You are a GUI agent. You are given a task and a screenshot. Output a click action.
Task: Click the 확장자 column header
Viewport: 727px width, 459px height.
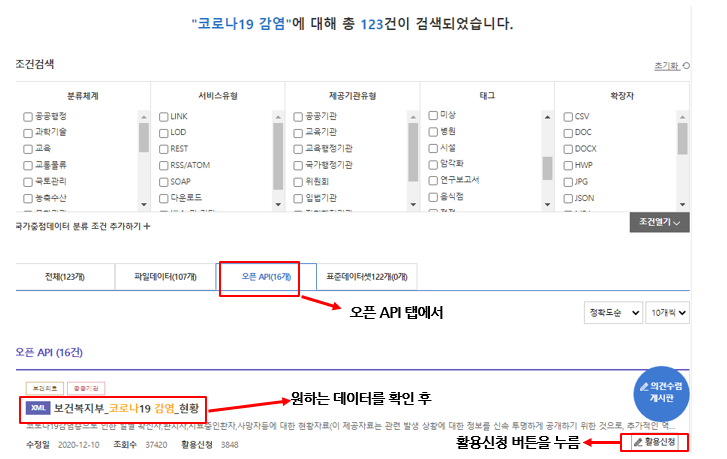coord(621,96)
